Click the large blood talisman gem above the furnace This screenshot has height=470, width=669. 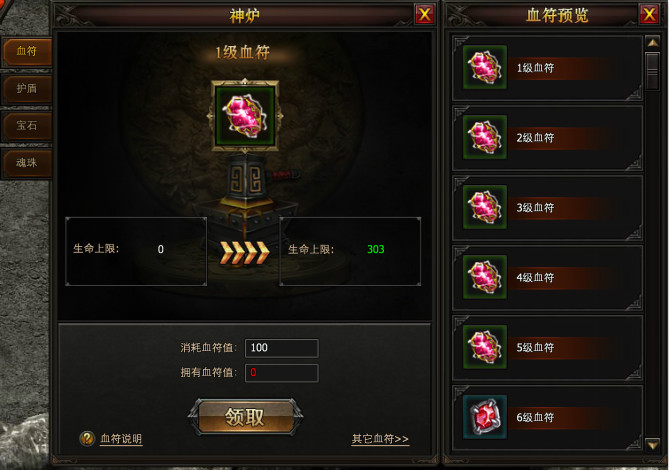245,116
